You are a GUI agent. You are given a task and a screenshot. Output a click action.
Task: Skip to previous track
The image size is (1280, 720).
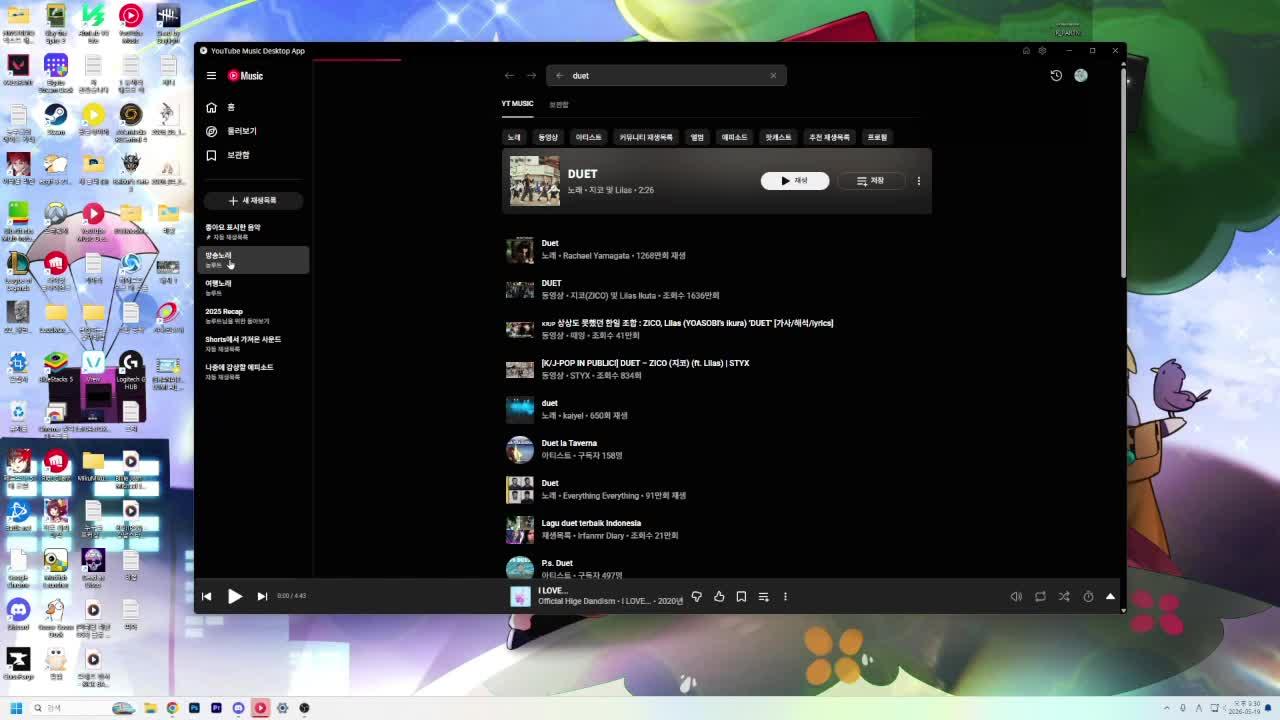pos(207,597)
